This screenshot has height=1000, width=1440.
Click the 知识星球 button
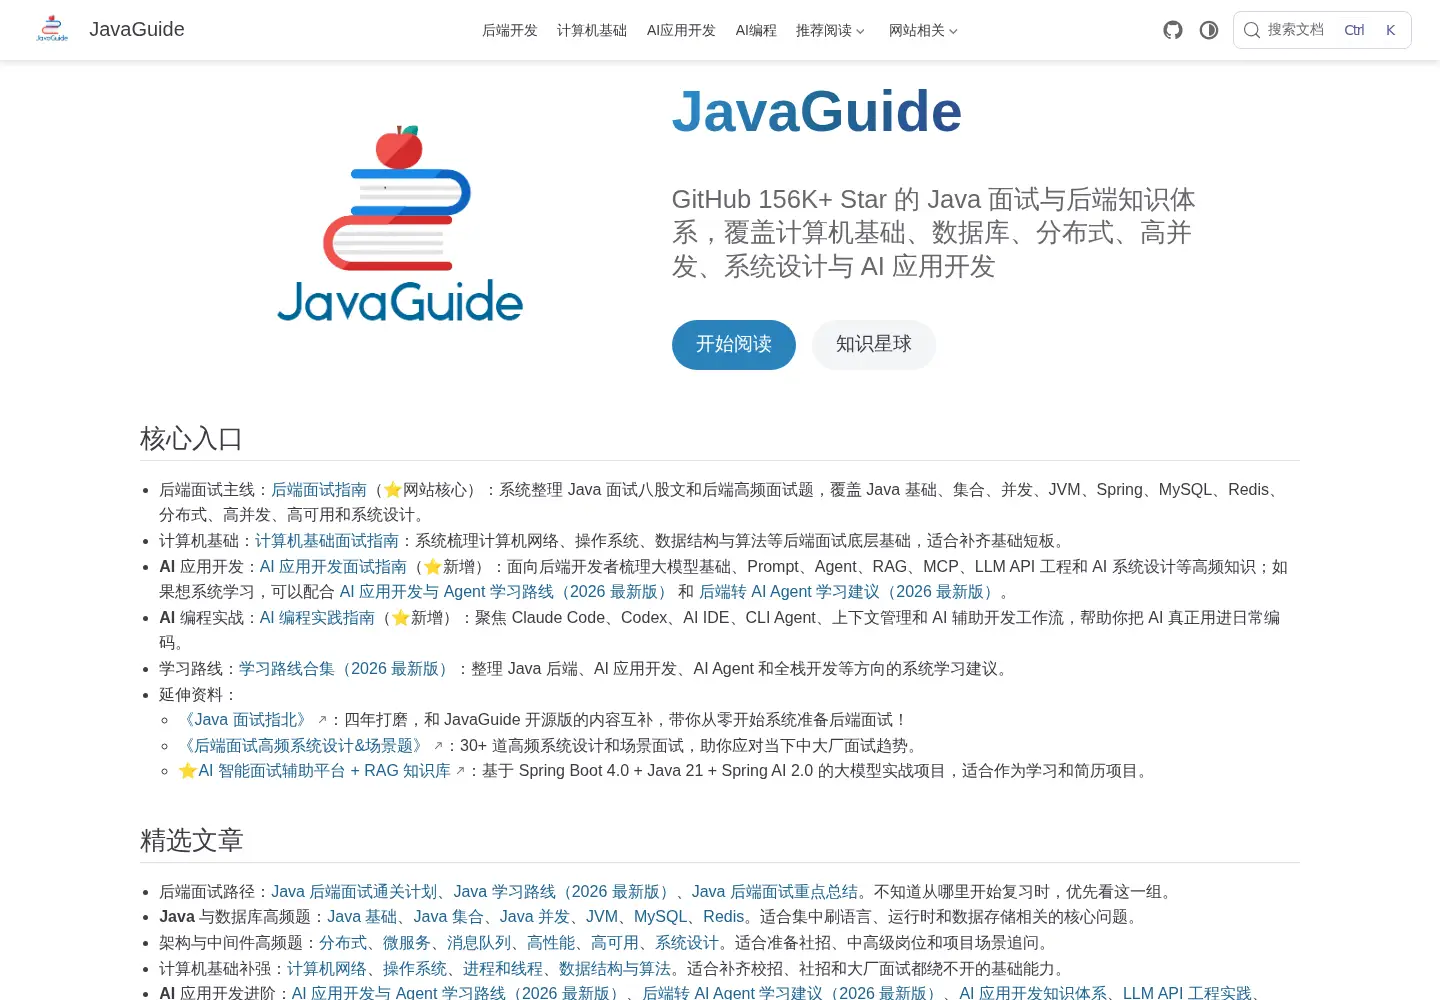point(874,345)
